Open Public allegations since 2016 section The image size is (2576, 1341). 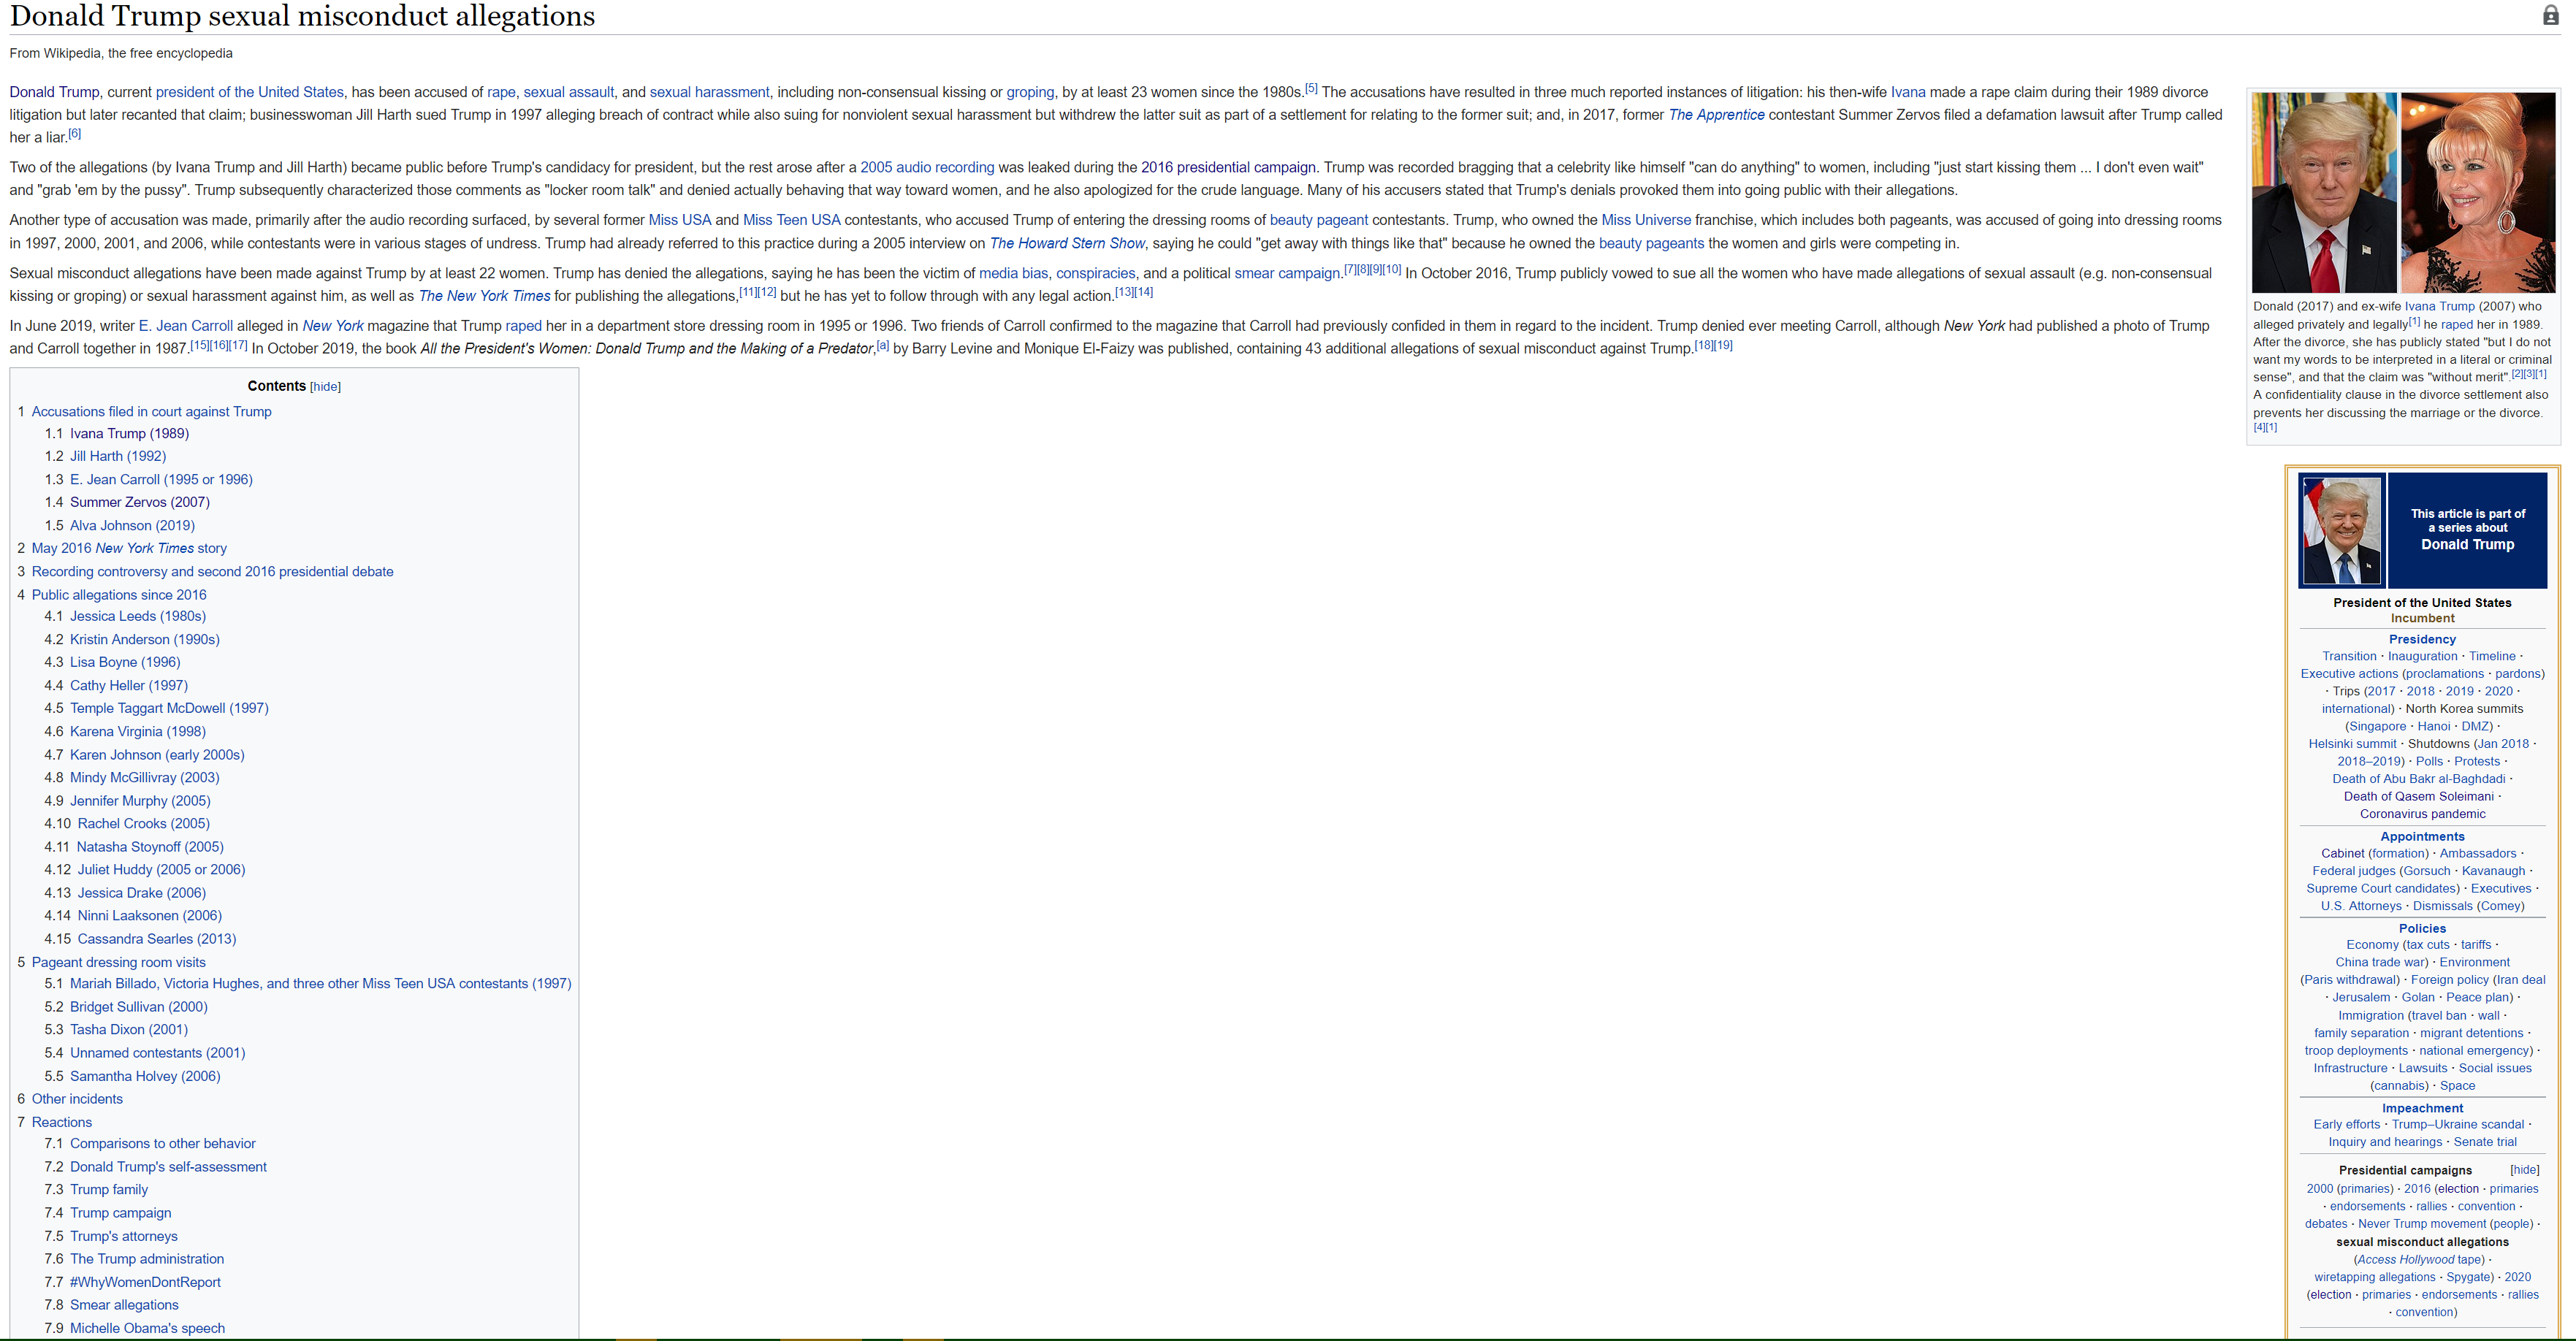pyautogui.click(x=119, y=594)
